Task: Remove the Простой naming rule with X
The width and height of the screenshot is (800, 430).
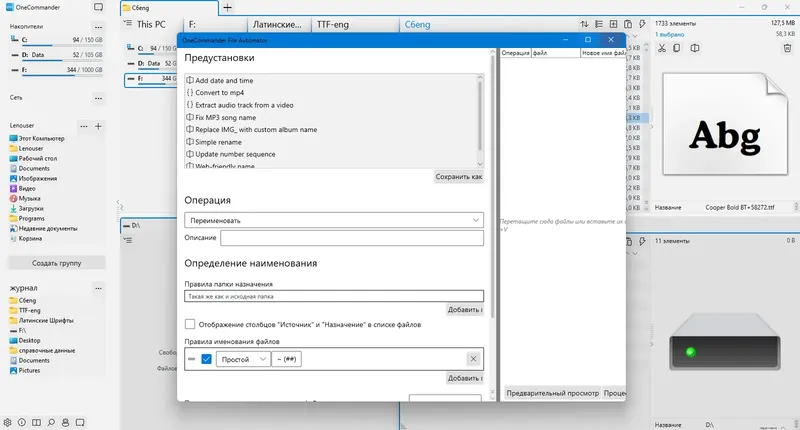Action: 473,359
